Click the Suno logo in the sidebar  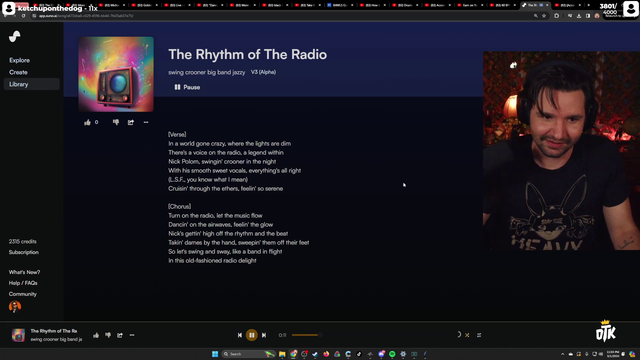(x=15, y=36)
